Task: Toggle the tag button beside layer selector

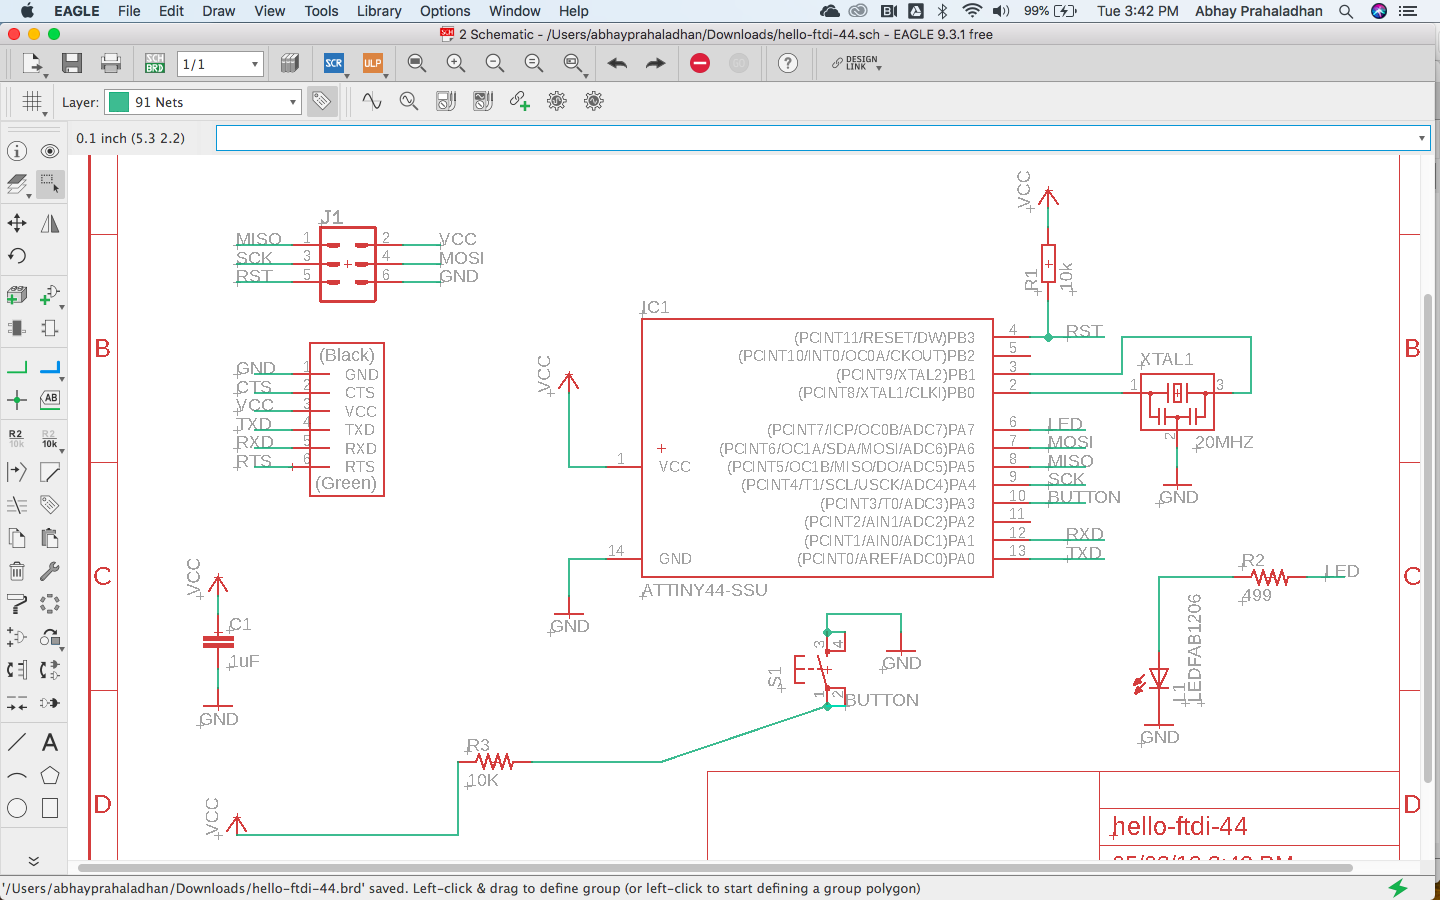Action: click(x=321, y=101)
